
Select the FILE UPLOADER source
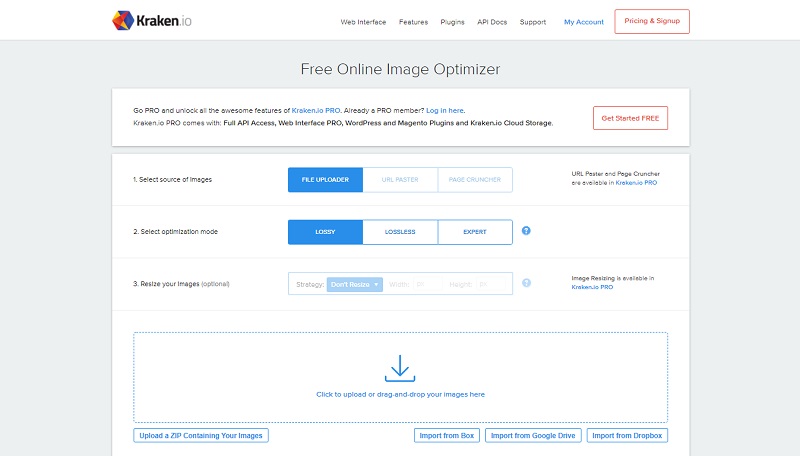click(x=326, y=180)
